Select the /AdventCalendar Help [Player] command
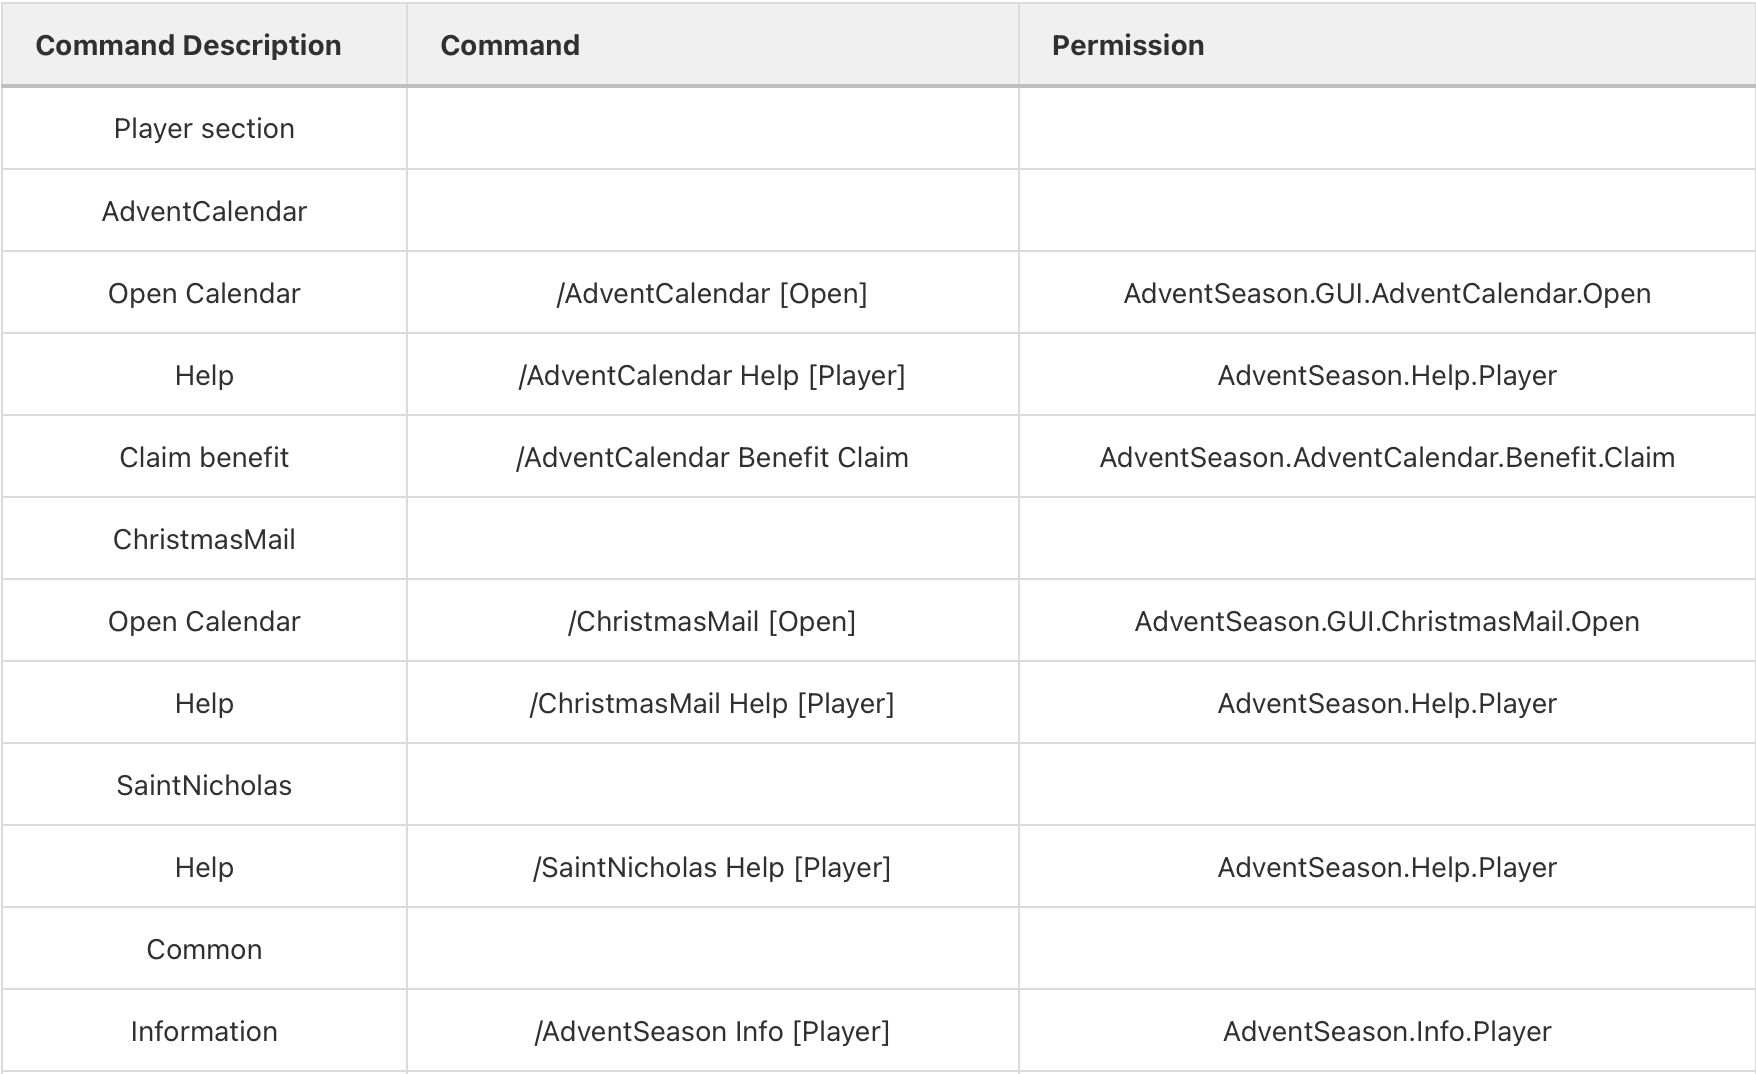Viewport: 1756px width, 1074px height. click(712, 375)
